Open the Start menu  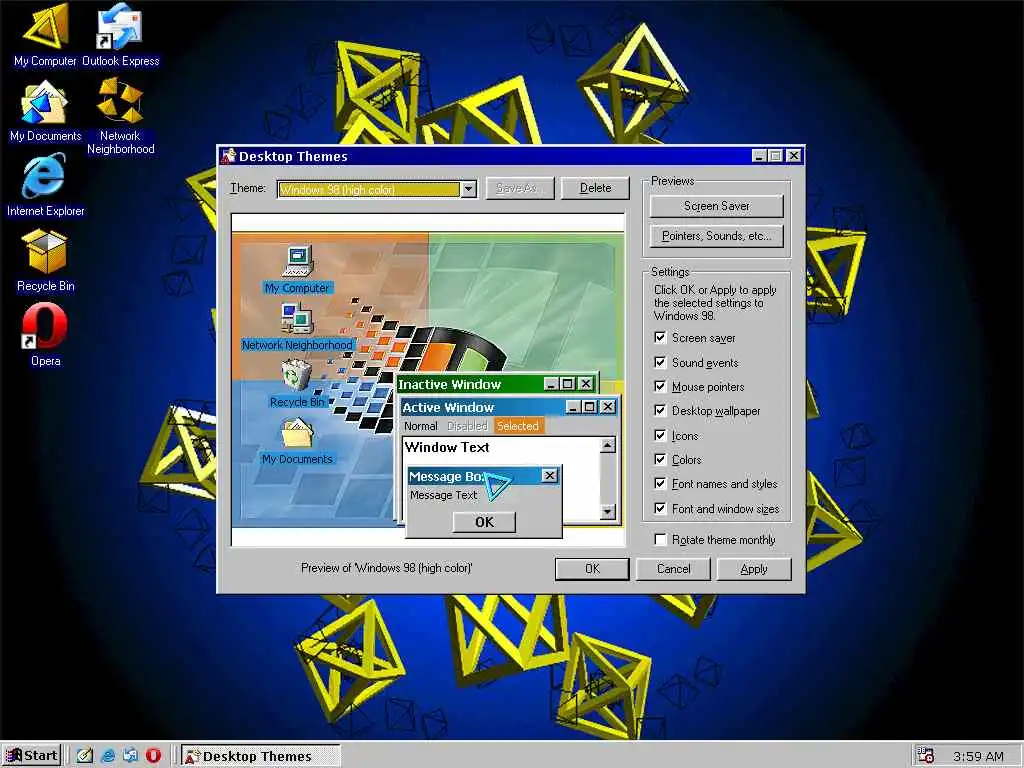[x=32, y=756]
